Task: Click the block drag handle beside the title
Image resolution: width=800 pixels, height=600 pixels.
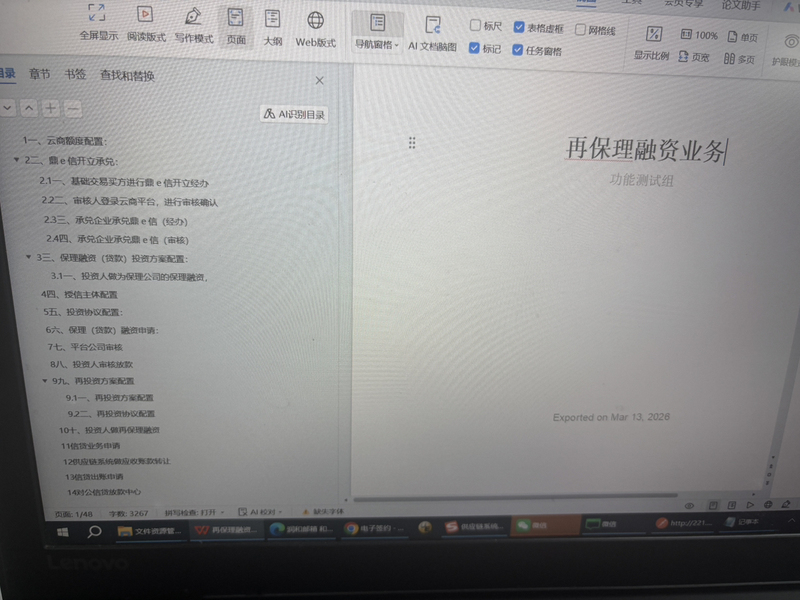Action: (412, 143)
